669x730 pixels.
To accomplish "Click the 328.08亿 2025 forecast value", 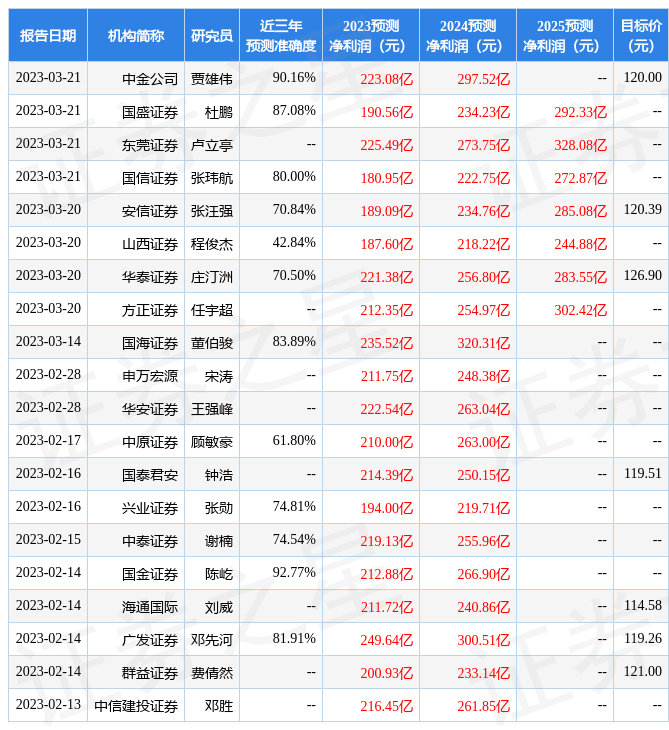I will [x=580, y=145].
